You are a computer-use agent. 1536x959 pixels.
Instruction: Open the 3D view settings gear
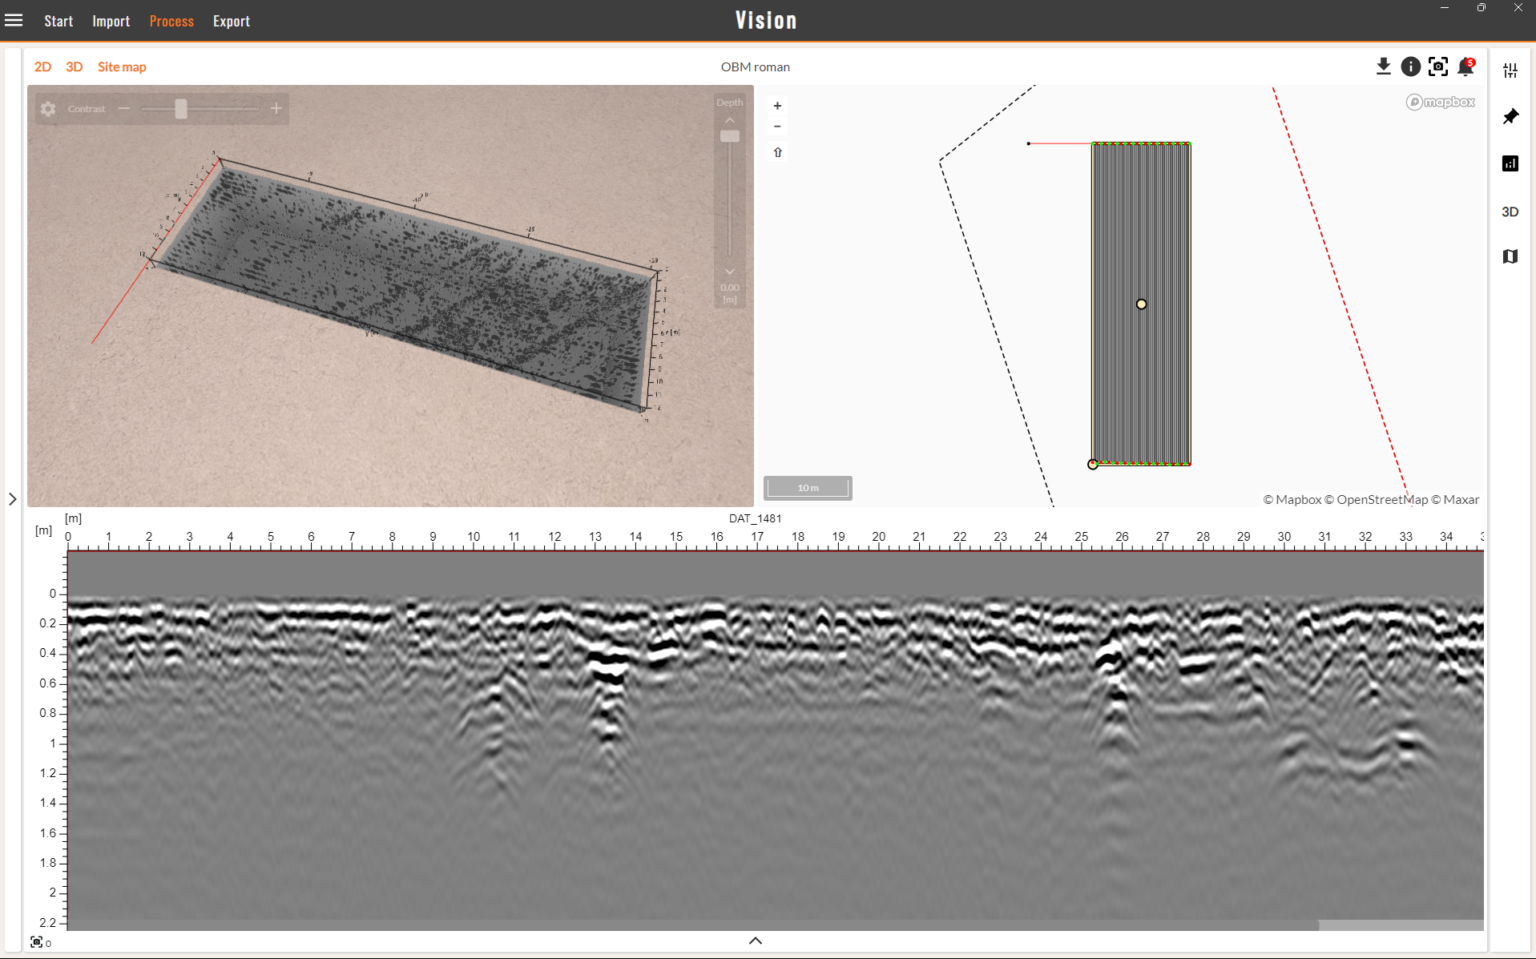pos(47,109)
